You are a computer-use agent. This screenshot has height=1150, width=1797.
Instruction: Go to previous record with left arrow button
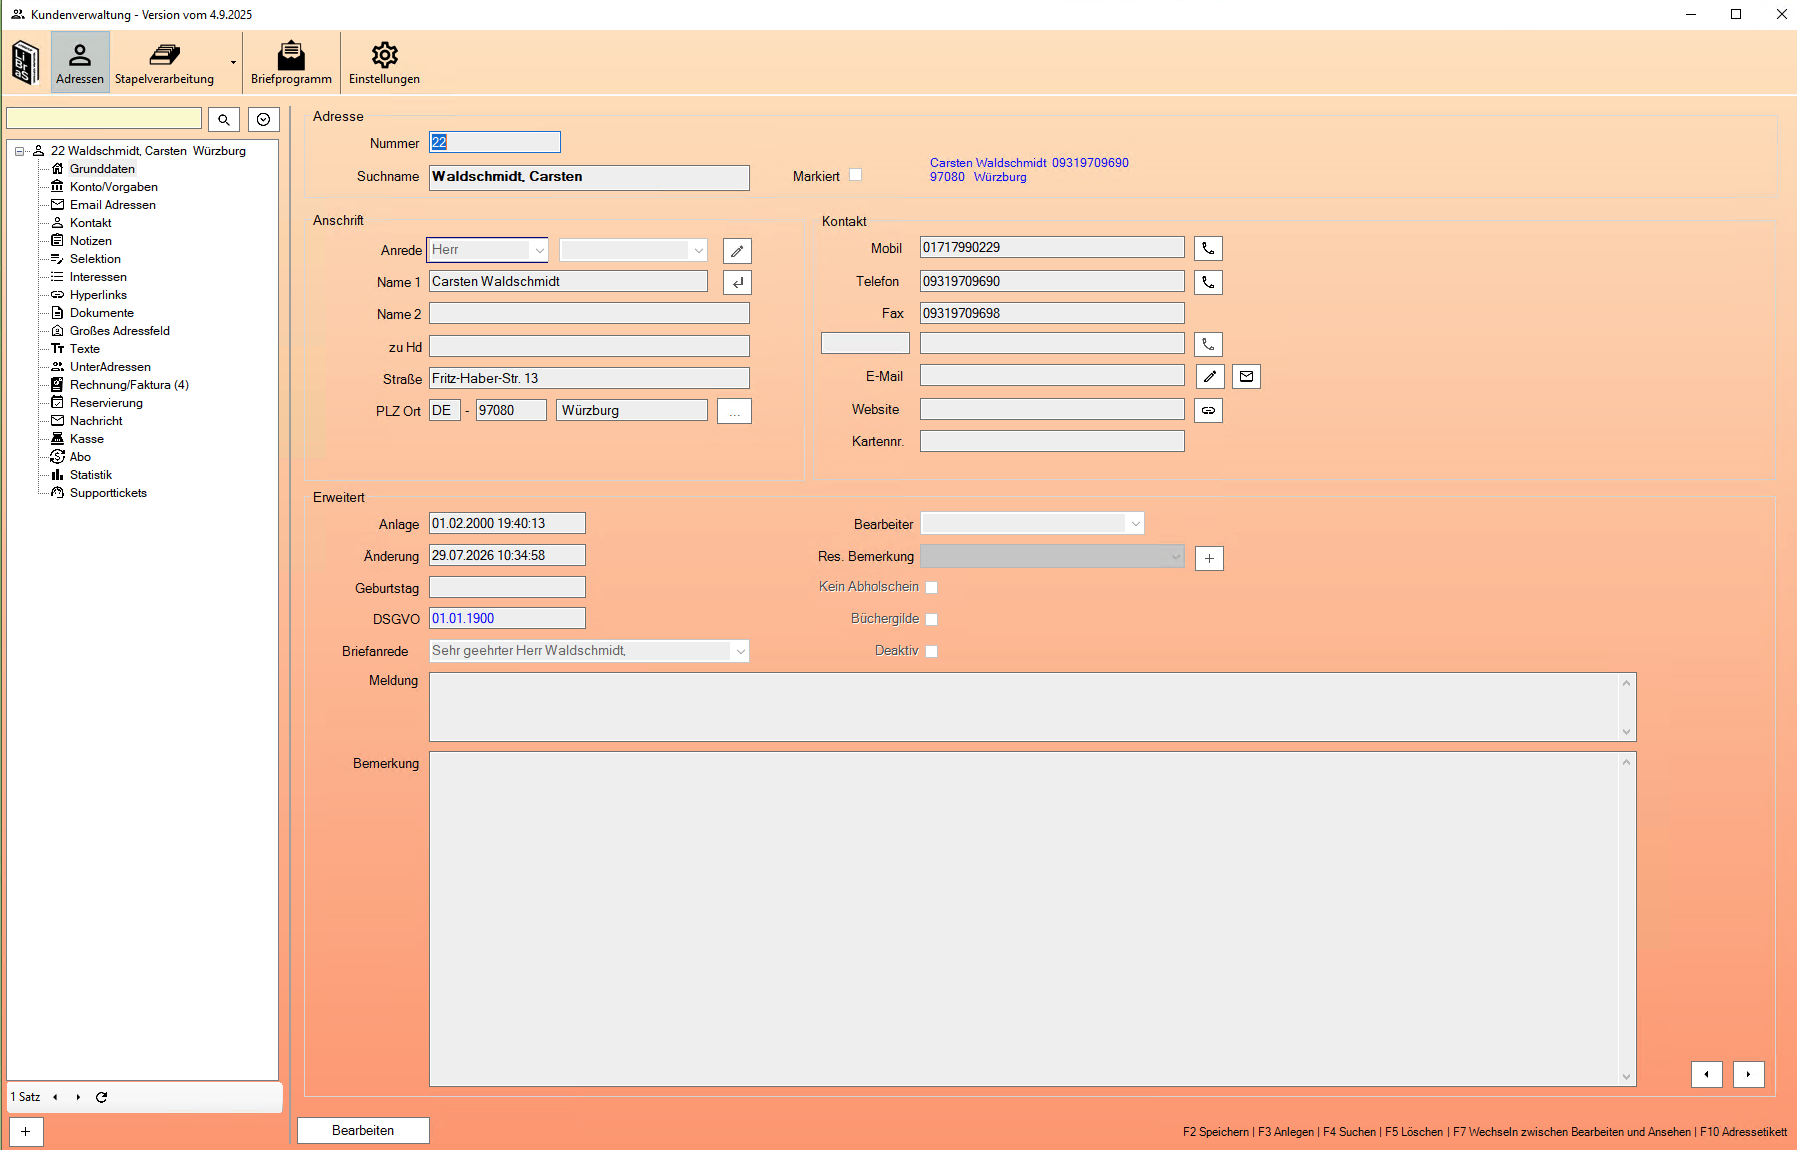(1706, 1074)
